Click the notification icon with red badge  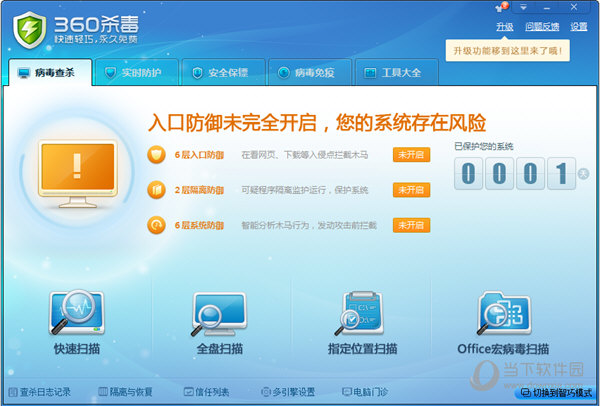click(502, 7)
